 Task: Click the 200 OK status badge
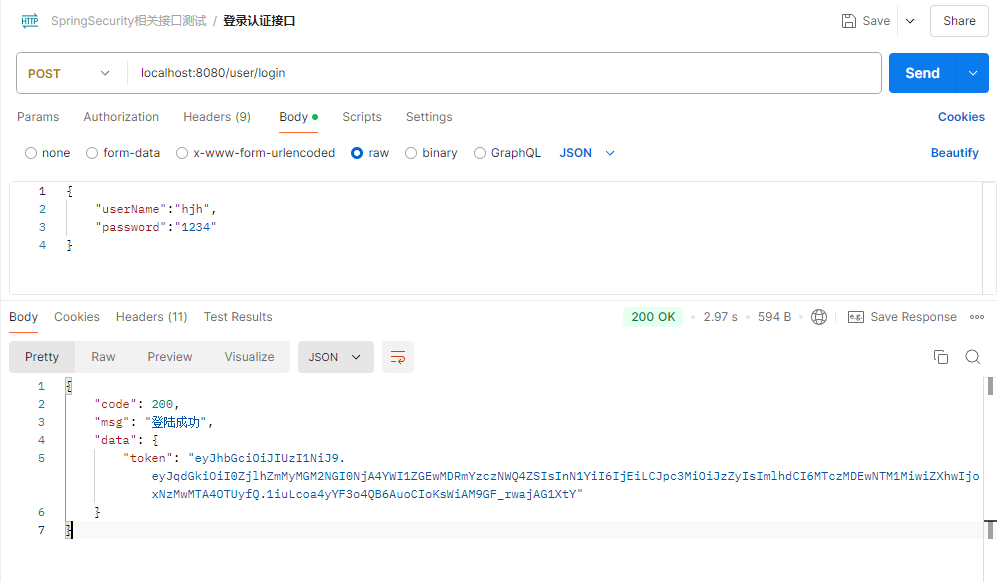click(x=653, y=317)
